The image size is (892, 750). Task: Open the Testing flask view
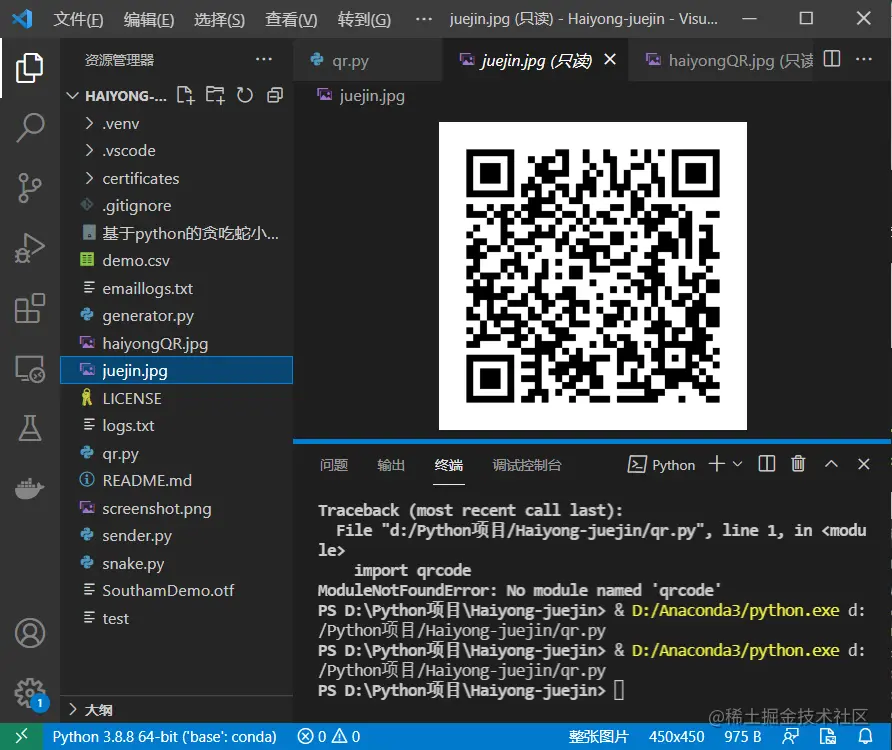30,428
